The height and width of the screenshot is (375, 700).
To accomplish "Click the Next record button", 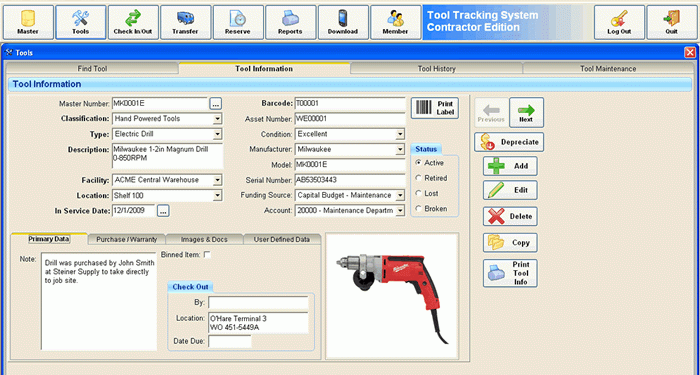I will [526, 112].
